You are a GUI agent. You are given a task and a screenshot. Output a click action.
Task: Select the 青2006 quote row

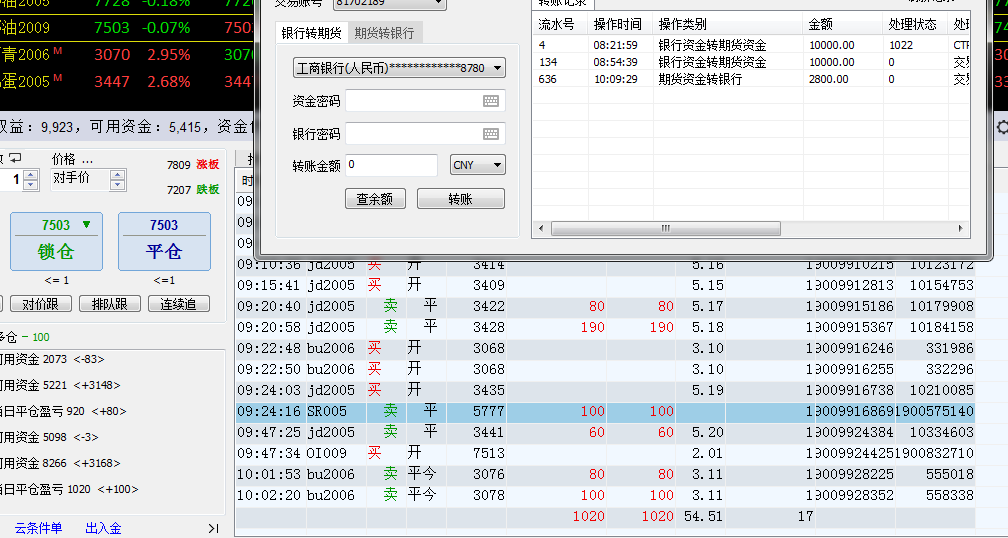pyautogui.click(x=127, y=55)
